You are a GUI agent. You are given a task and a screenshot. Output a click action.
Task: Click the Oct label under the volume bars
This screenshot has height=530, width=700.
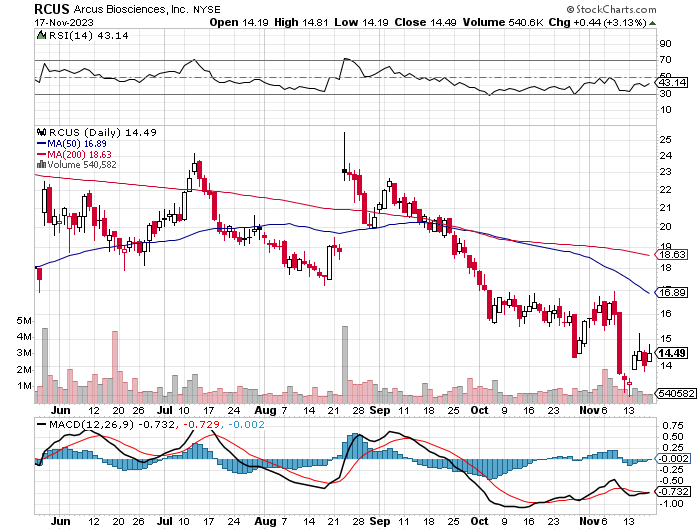pos(480,410)
